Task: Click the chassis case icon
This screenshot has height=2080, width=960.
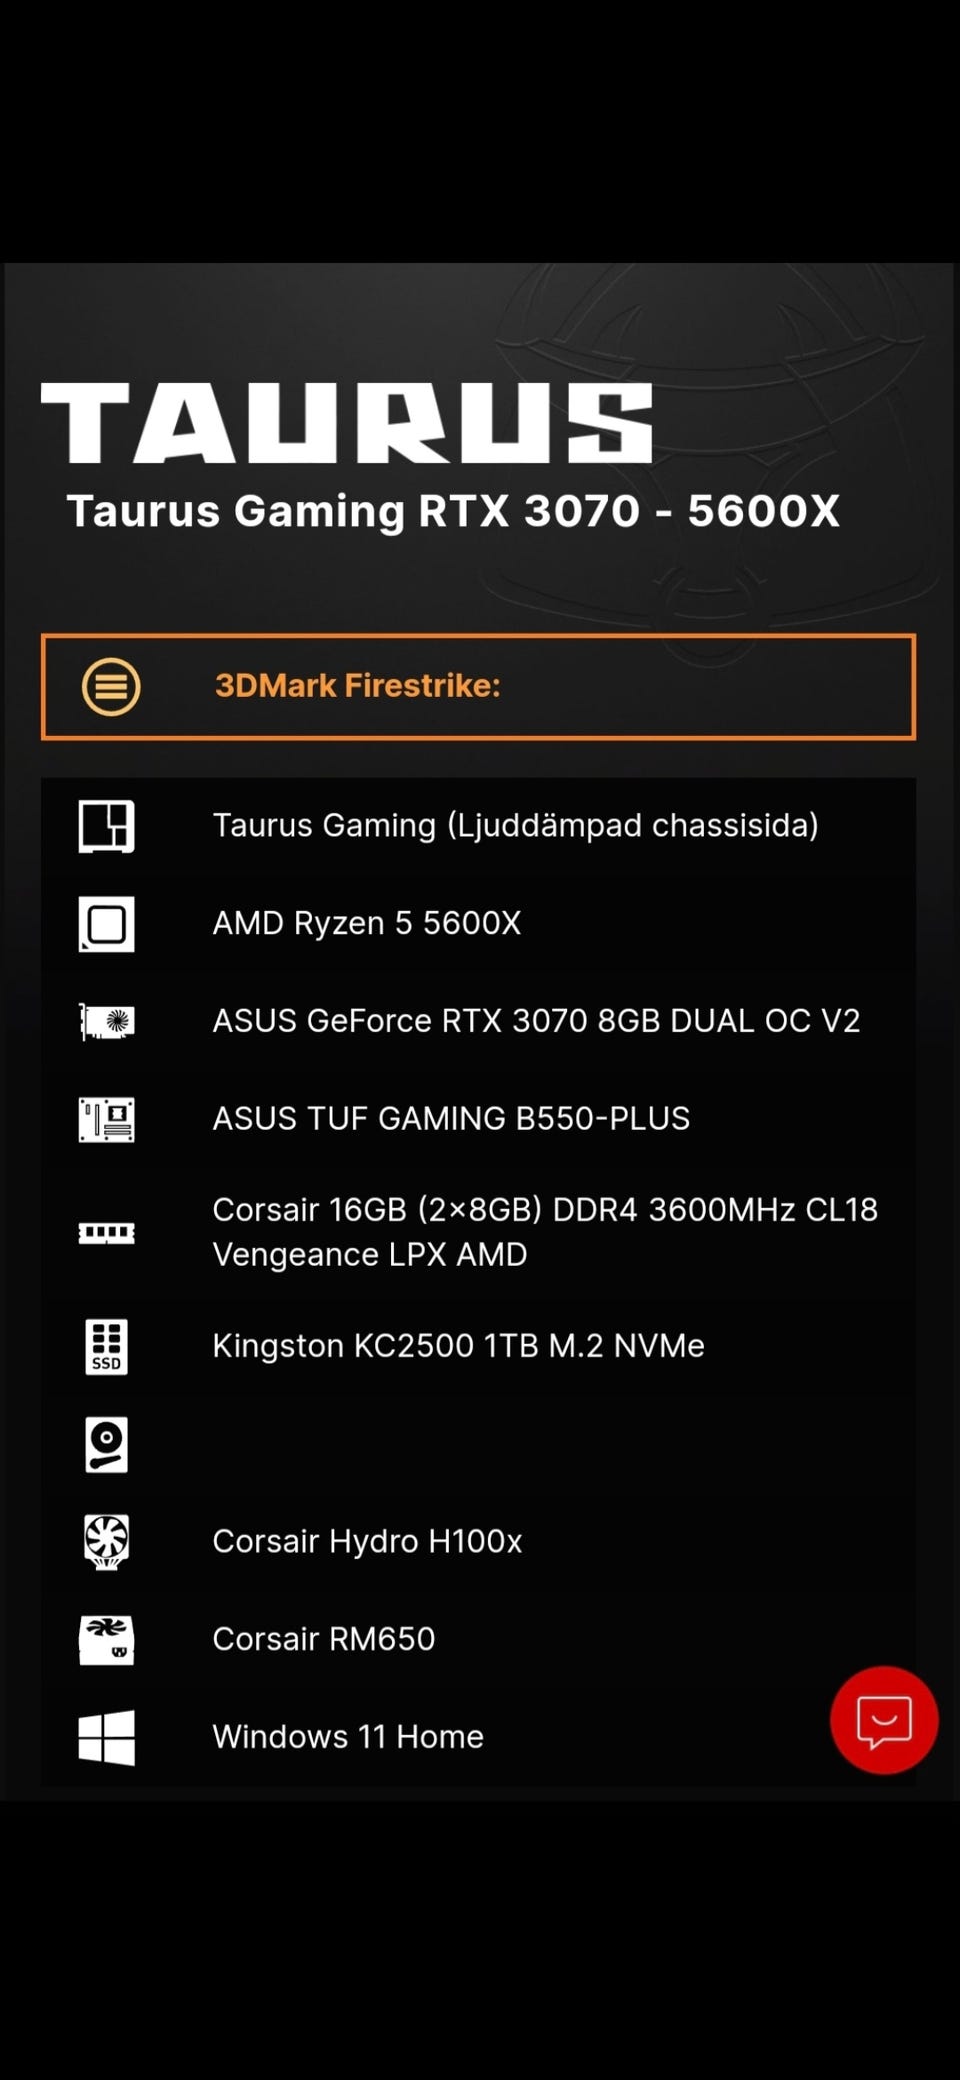Action: [106, 826]
